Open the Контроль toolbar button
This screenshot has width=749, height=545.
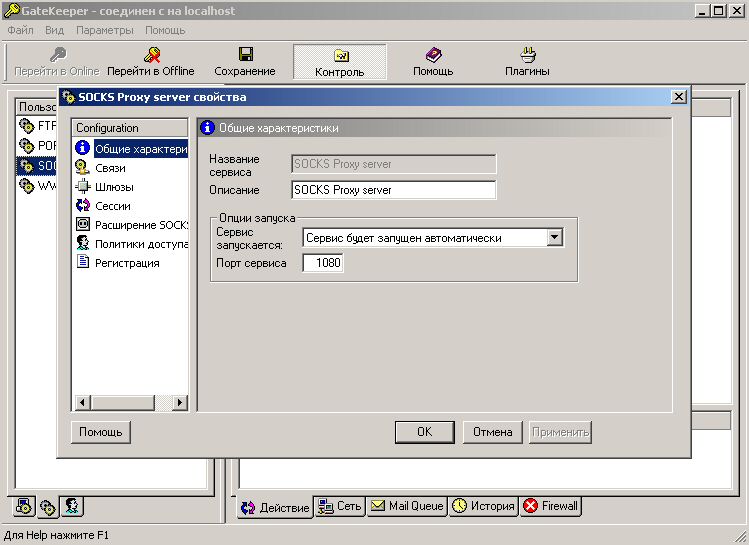340,62
